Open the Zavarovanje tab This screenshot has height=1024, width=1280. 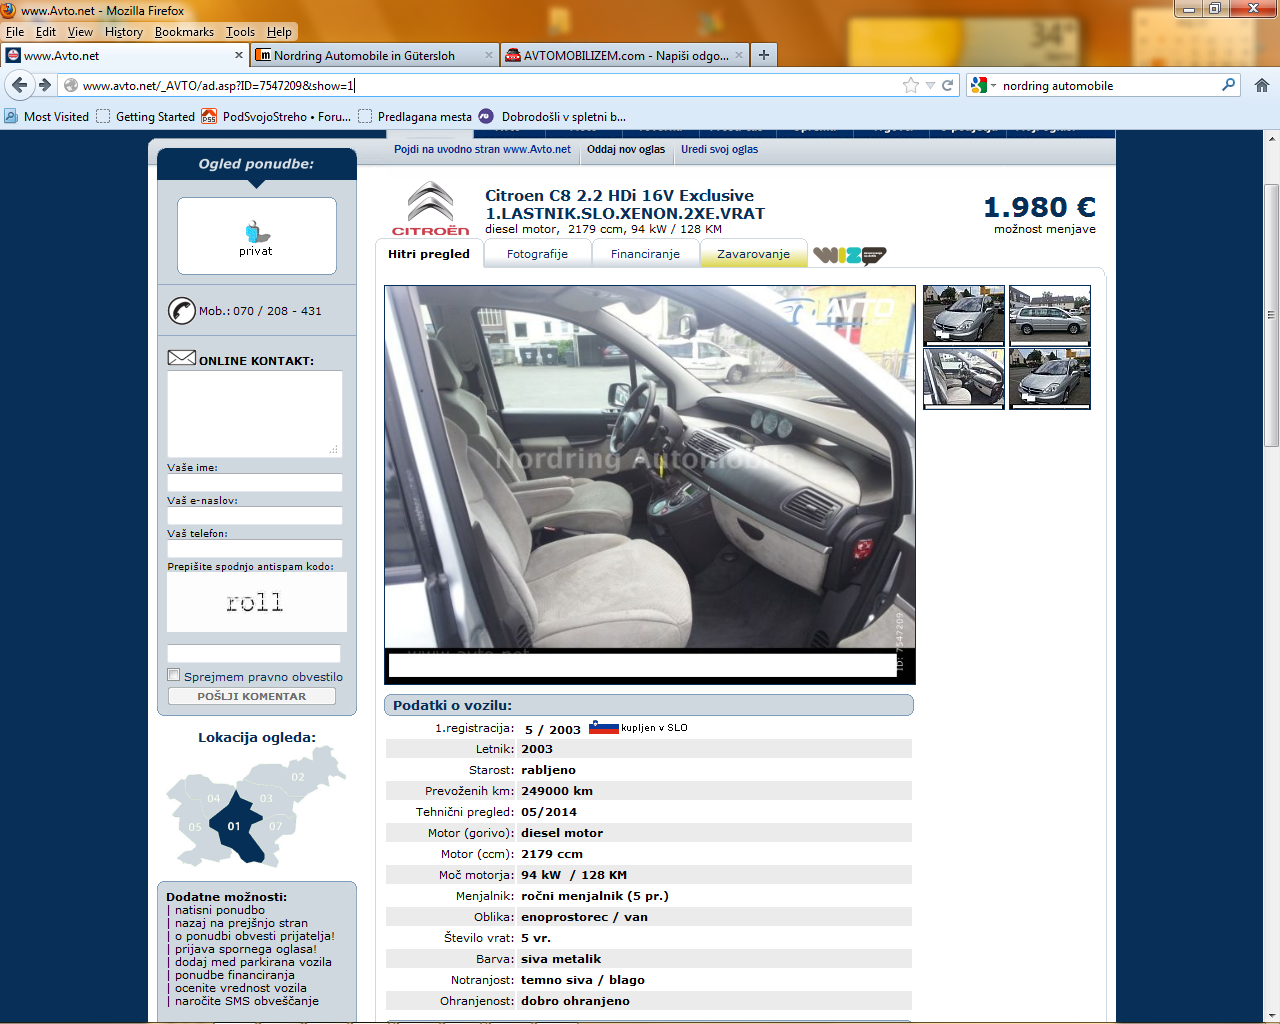coord(753,254)
